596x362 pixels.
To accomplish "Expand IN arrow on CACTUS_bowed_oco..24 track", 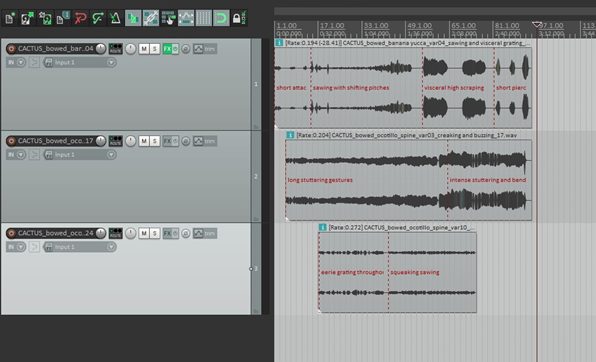I will coord(21,247).
